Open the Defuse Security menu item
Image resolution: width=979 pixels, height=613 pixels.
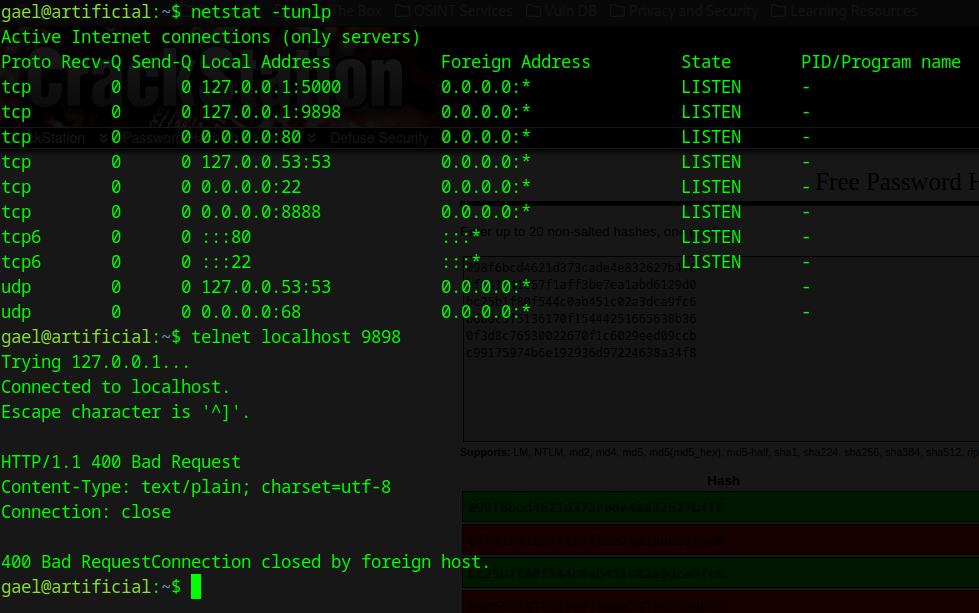click(379, 138)
